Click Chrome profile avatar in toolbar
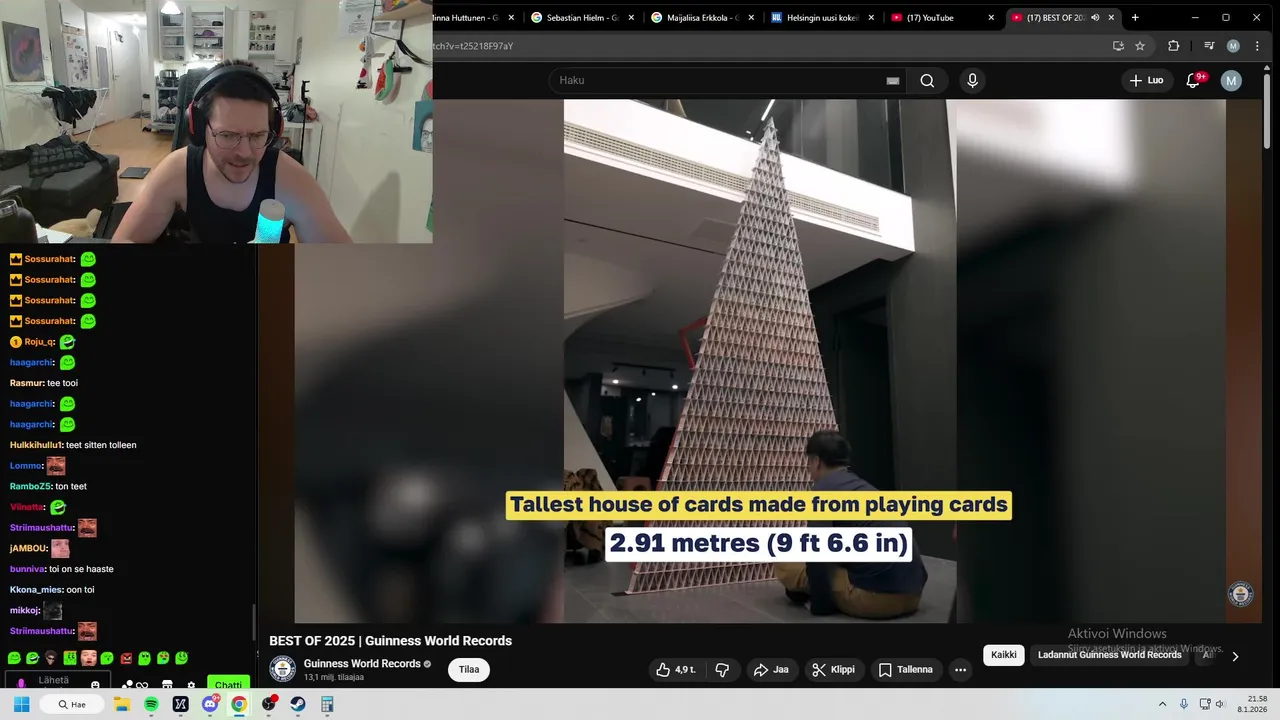 (1233, 46)
